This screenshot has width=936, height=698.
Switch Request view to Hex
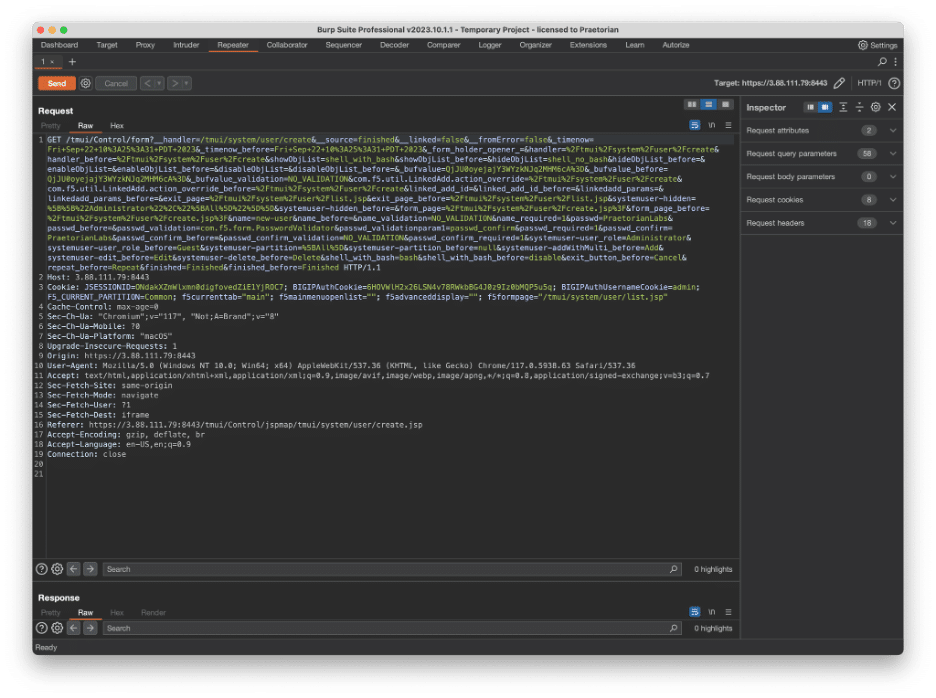(x=117, y=126)
